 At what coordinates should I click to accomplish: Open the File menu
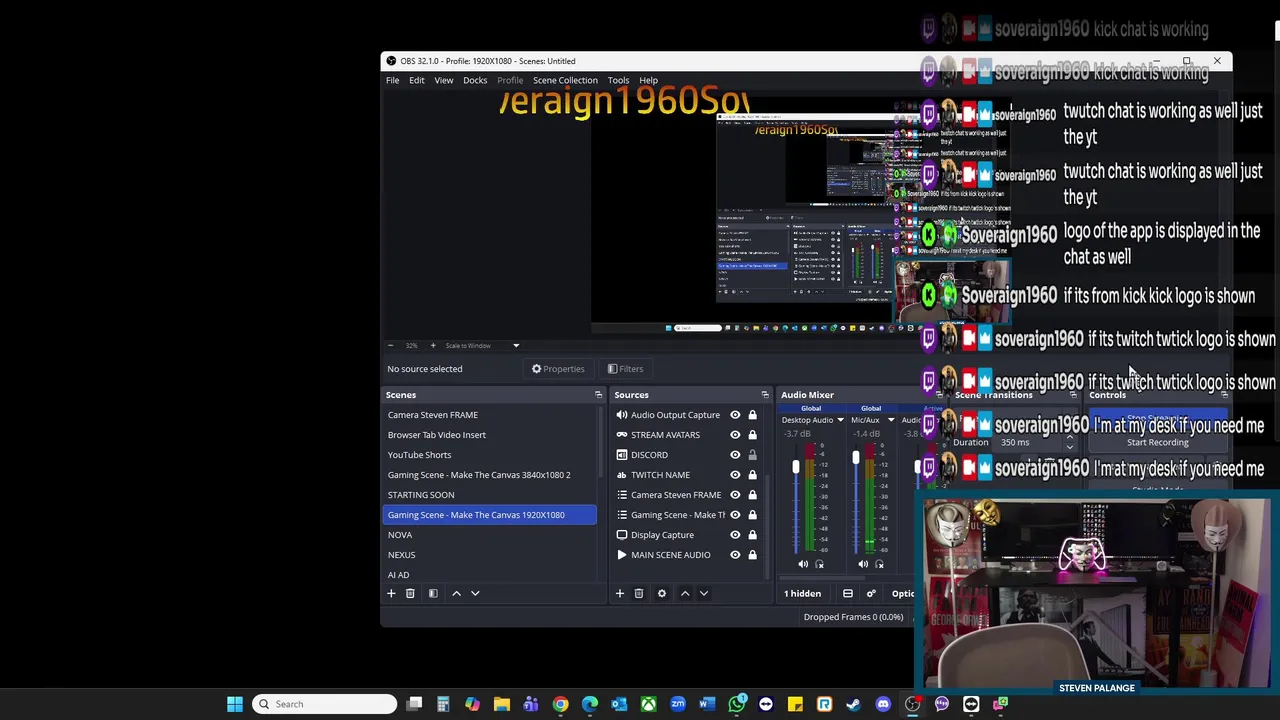click(x=393, y=81)
